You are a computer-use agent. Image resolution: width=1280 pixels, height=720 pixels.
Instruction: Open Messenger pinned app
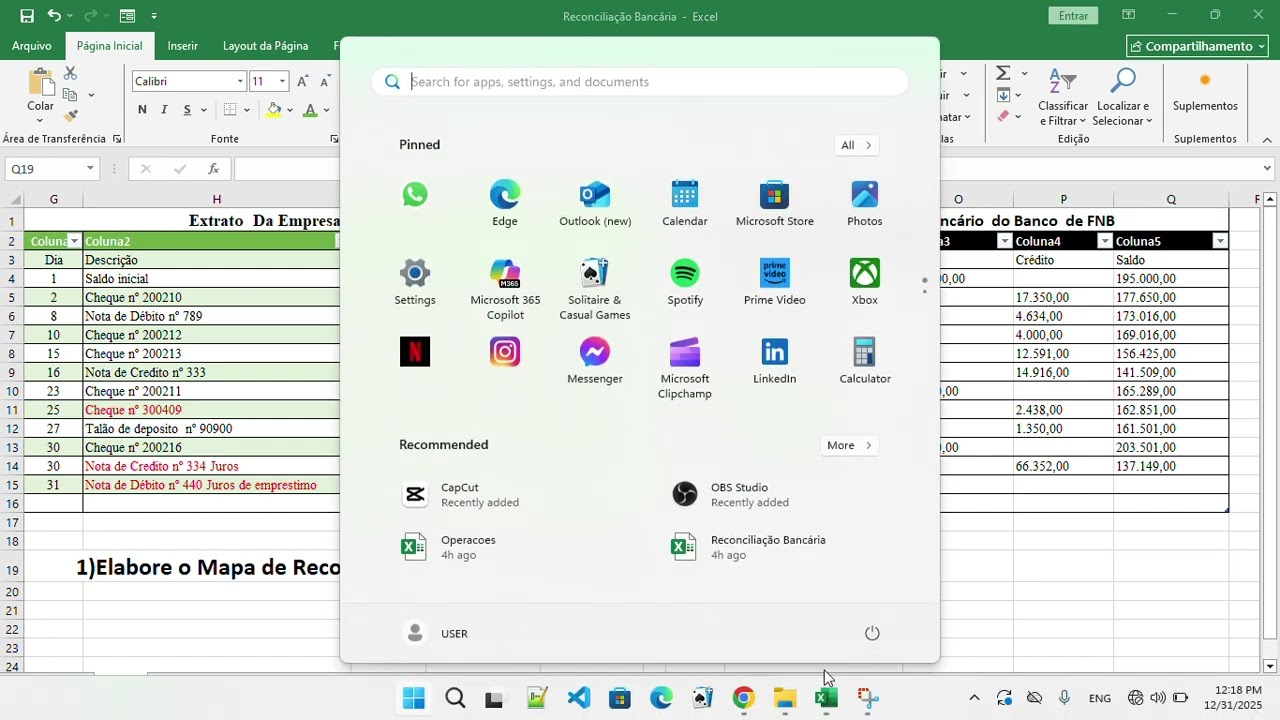[595, 361]
